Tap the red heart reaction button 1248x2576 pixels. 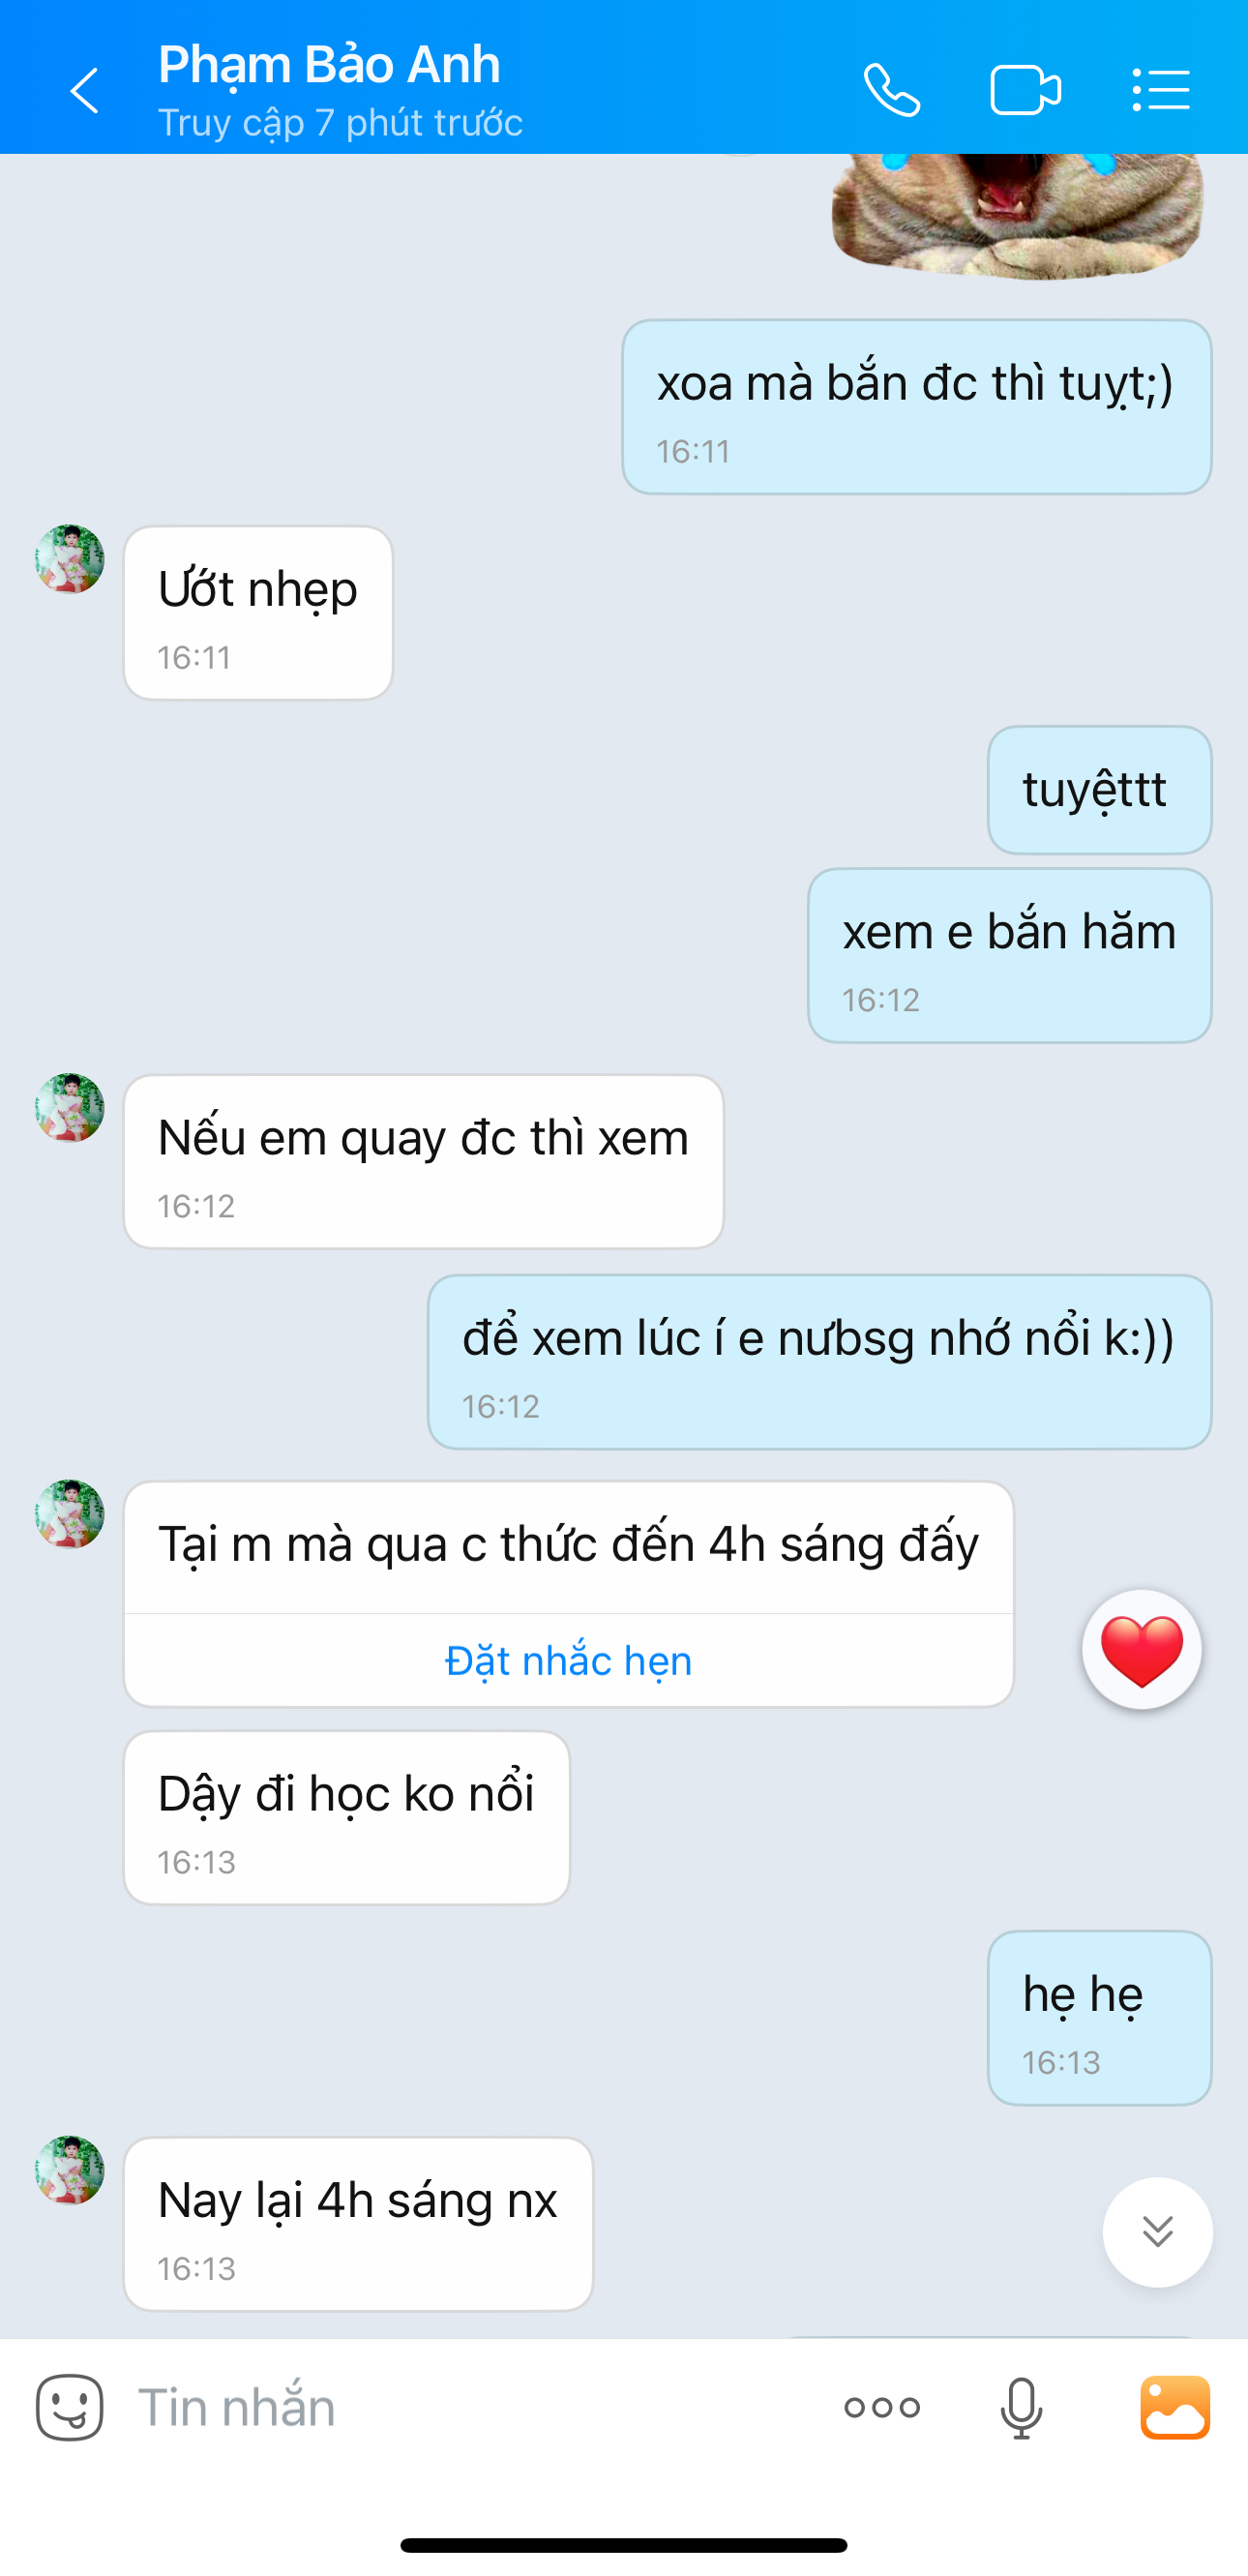click(1141, 1649)
